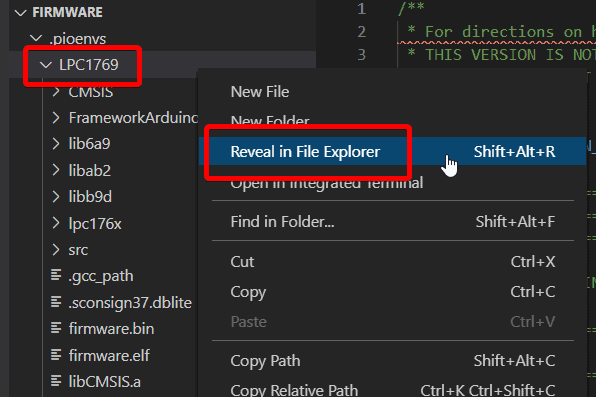Expand the src folder chevron
The height and width of the screenshot is (397, 596).
[x=56, y=250]
